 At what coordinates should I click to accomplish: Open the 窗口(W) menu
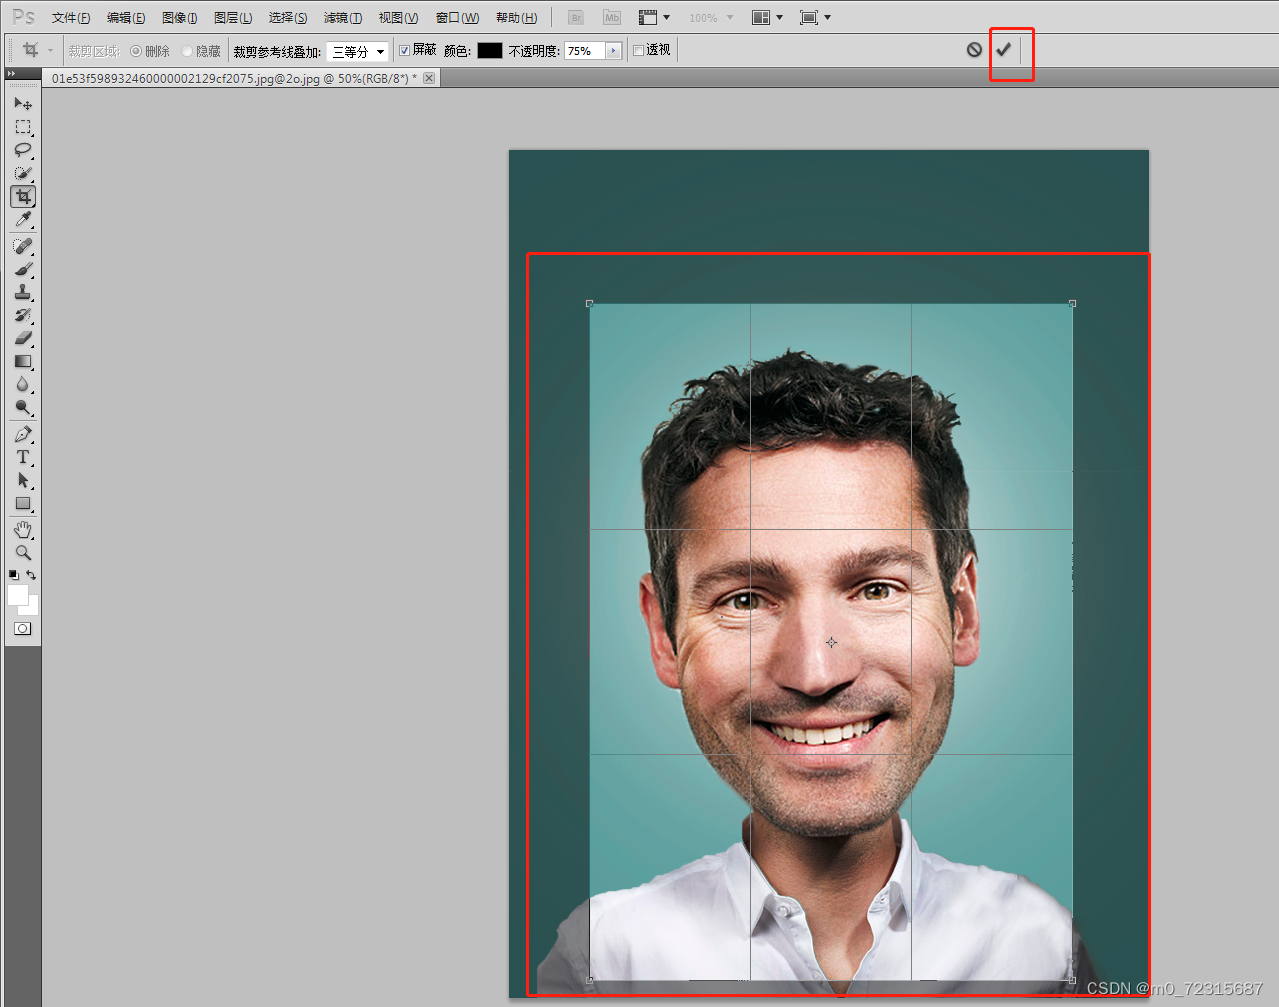click(x=457, y=18)
